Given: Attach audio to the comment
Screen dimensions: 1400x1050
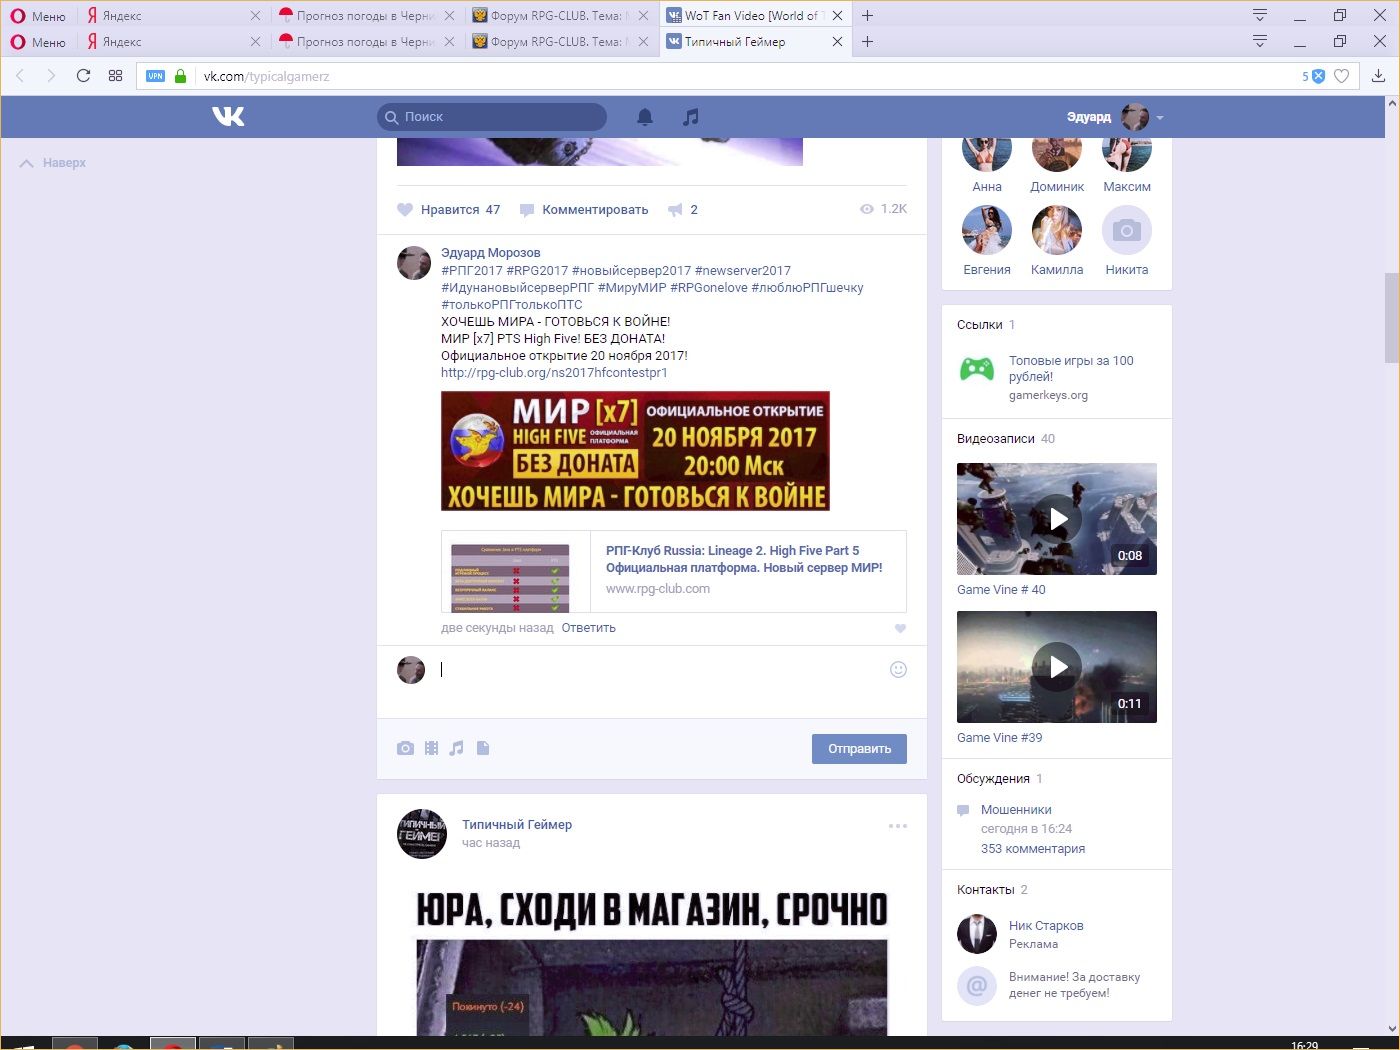Looking at the screenshot, I should coord(457,748).
